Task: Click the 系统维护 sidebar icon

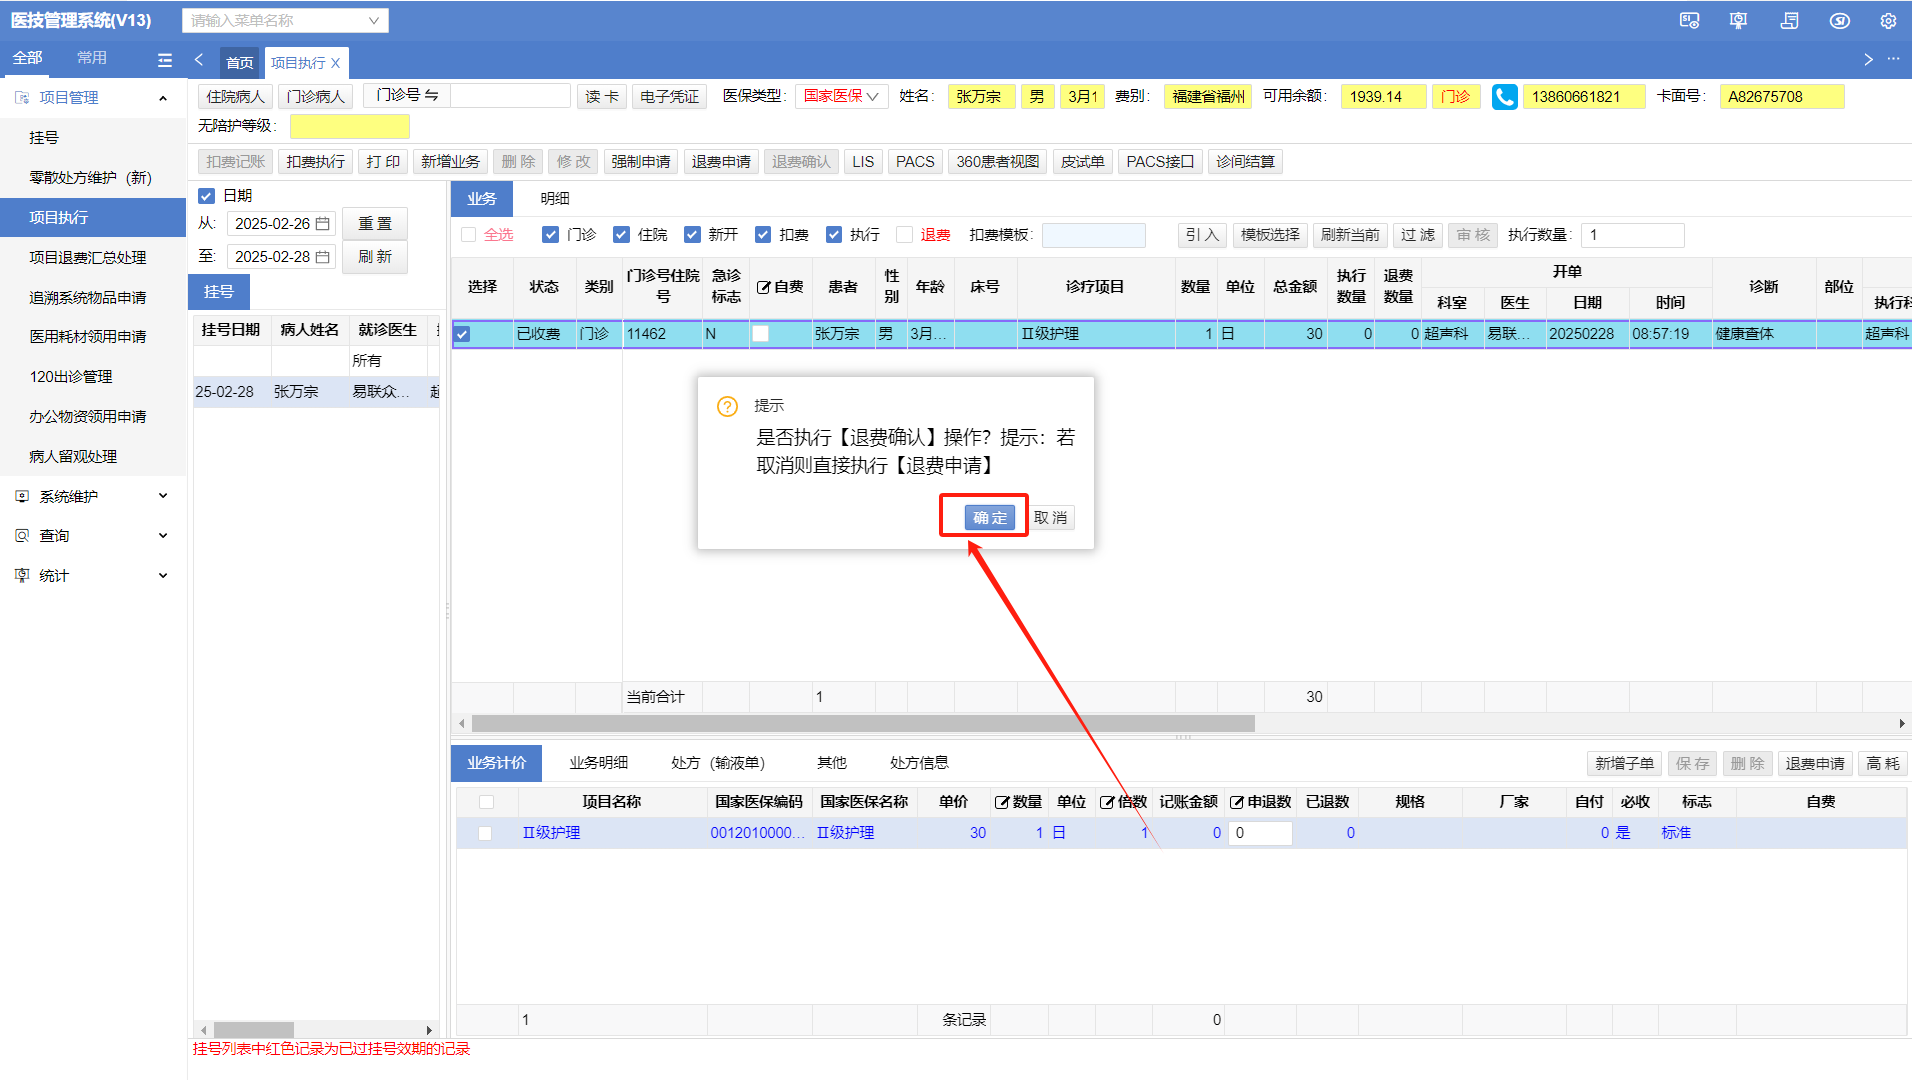Action: coord(22,496)
